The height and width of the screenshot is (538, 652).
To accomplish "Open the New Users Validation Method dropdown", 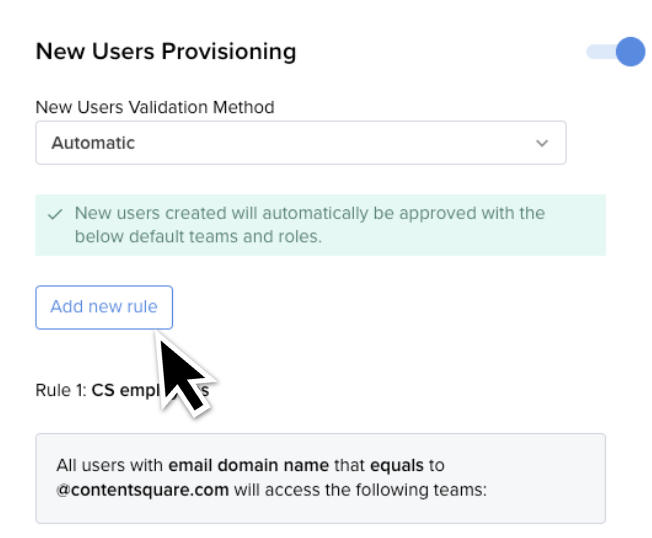I will [x=301, y=143].
